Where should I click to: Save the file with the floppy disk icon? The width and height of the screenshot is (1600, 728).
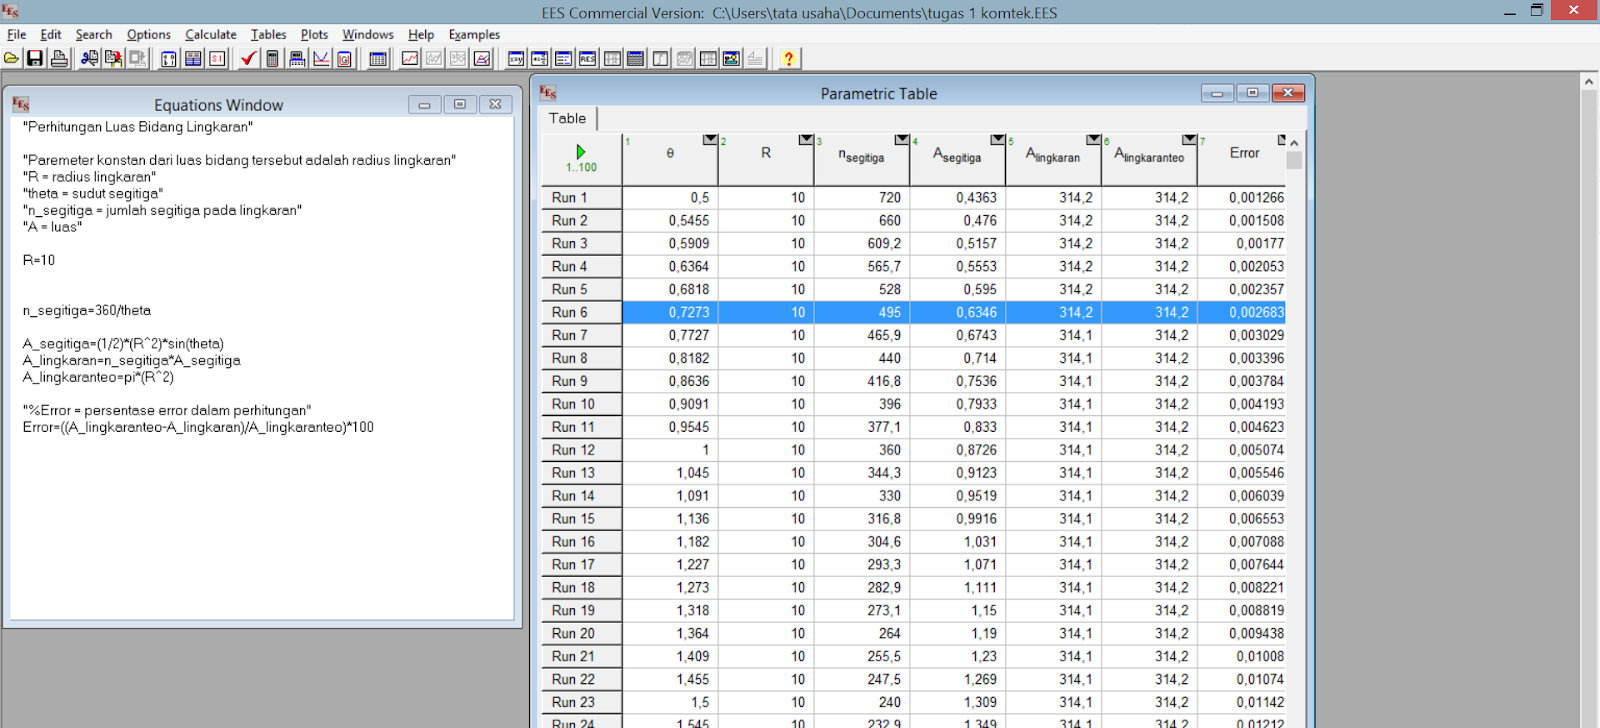(x=35, y=59)
